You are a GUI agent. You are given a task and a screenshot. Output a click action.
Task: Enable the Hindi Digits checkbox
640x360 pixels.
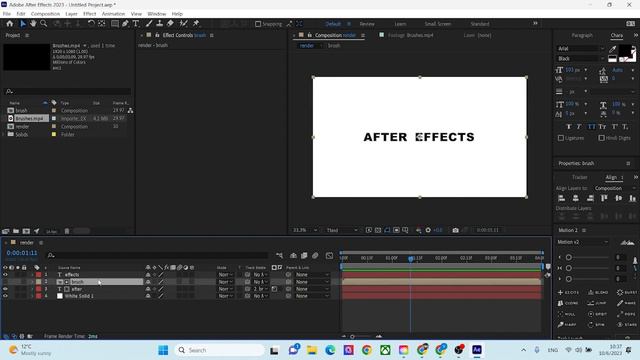(601, 138)
